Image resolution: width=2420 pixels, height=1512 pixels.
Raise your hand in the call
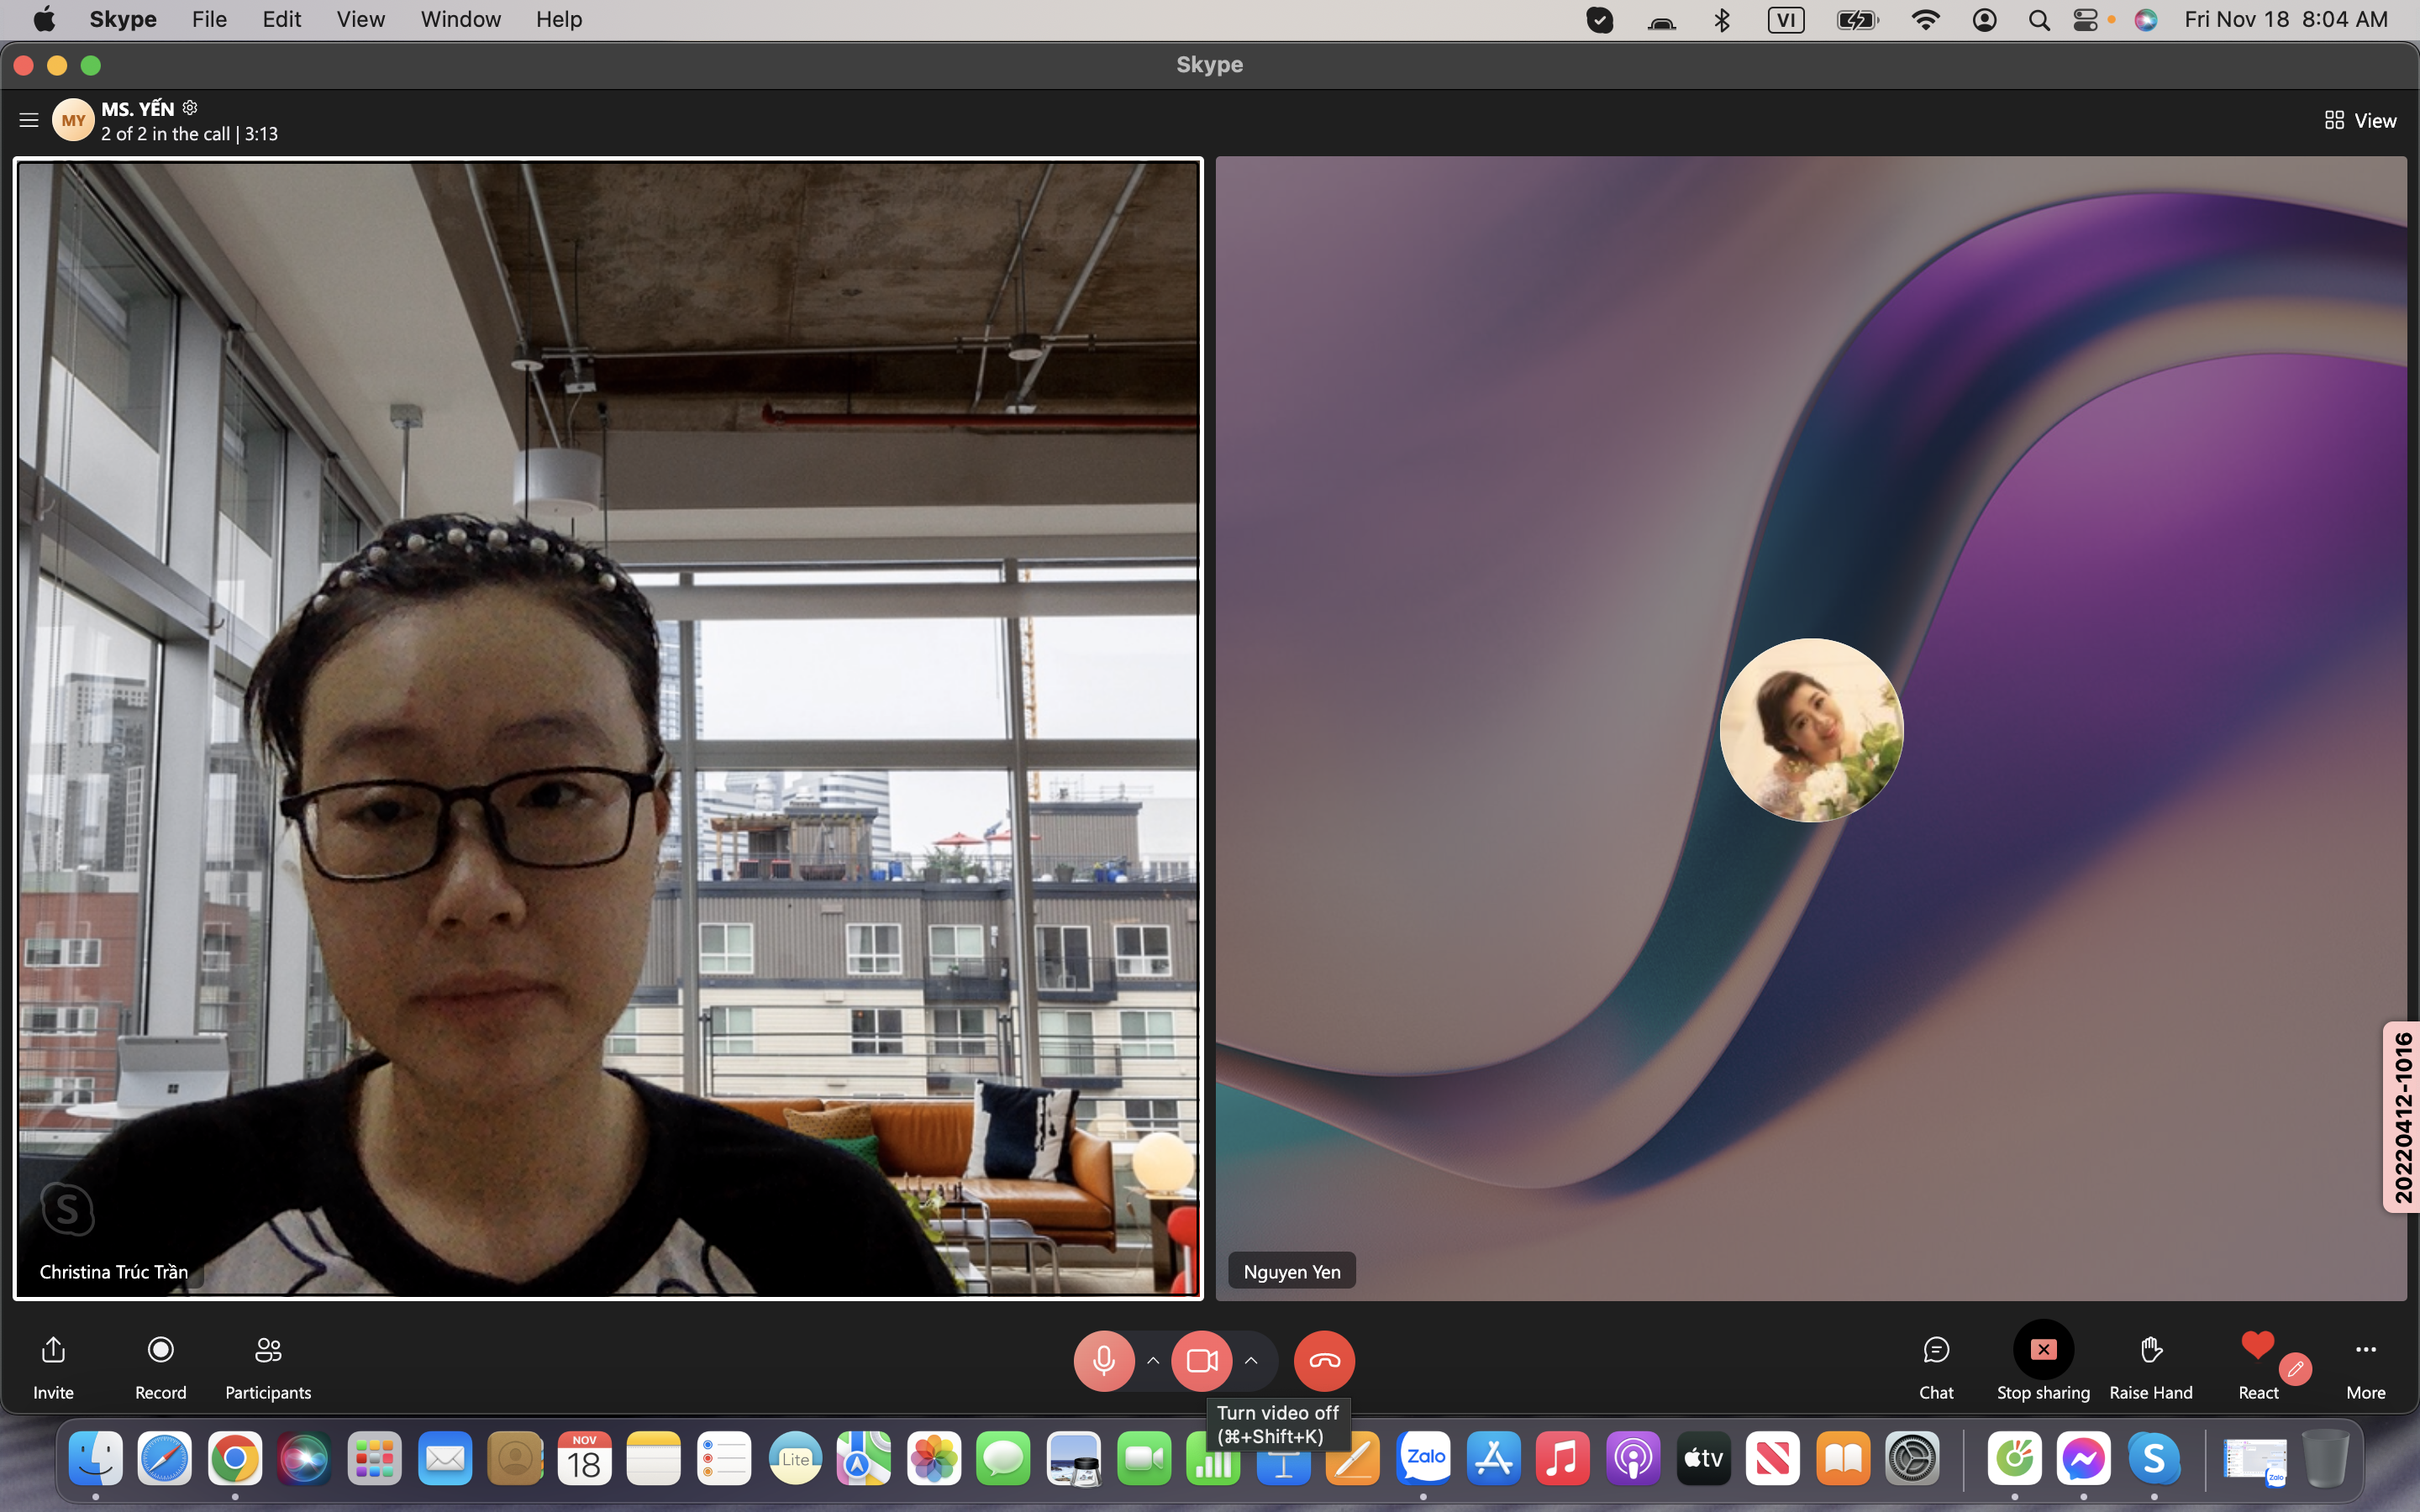coord(2151,1366)
